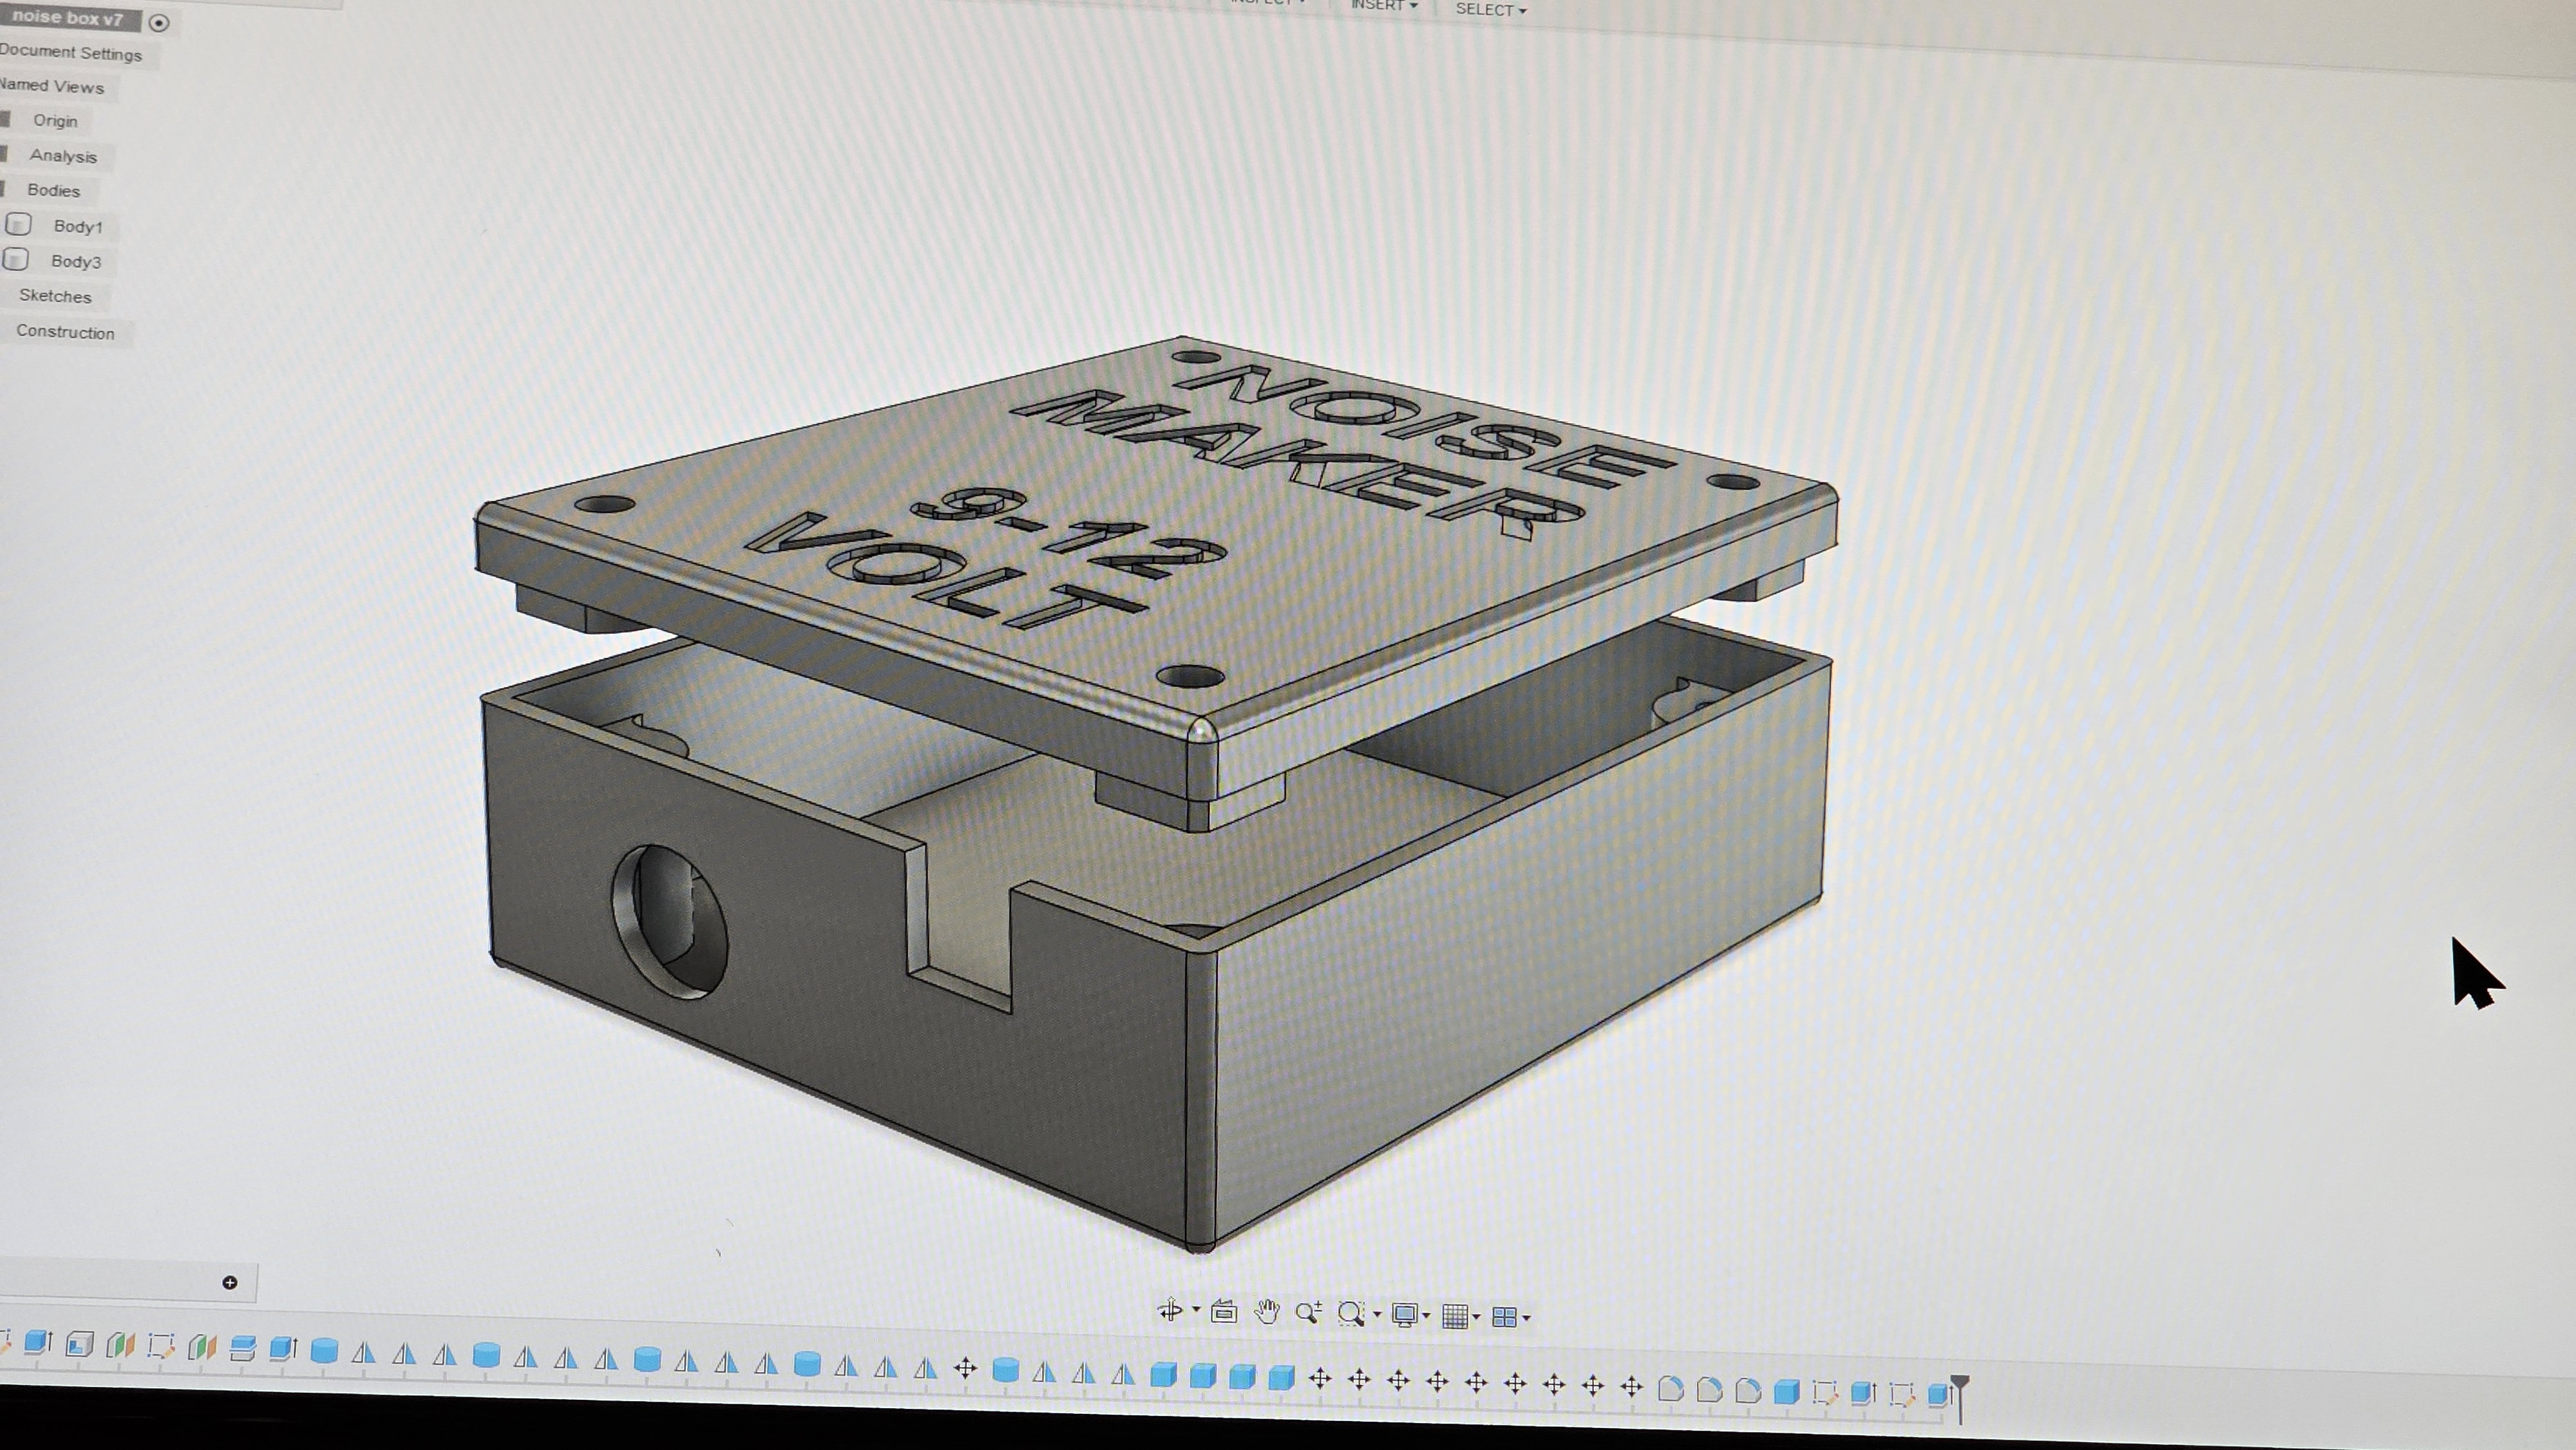Toggle the radio button beside noise box v7

(x=160, y=22)
